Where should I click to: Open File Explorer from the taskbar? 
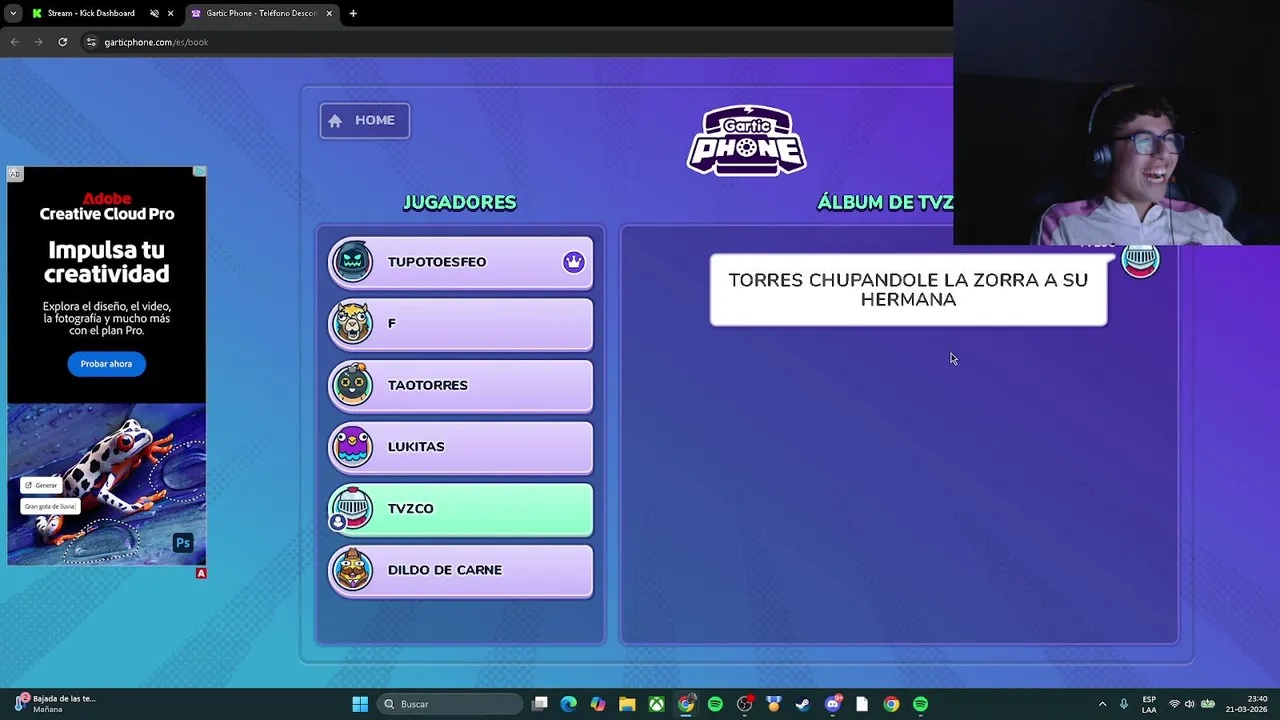click(627, 704)
